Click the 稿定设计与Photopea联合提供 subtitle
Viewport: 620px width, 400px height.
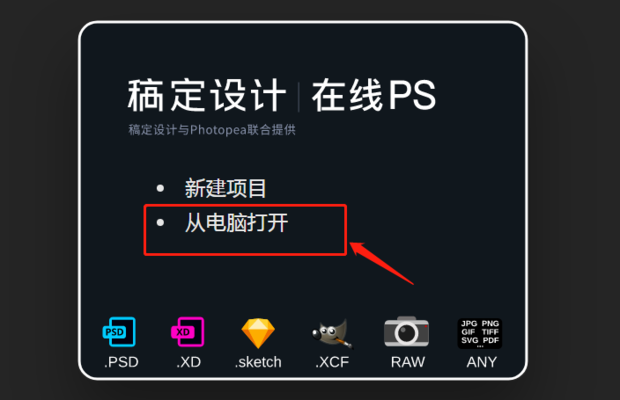(x=212, y=130)
